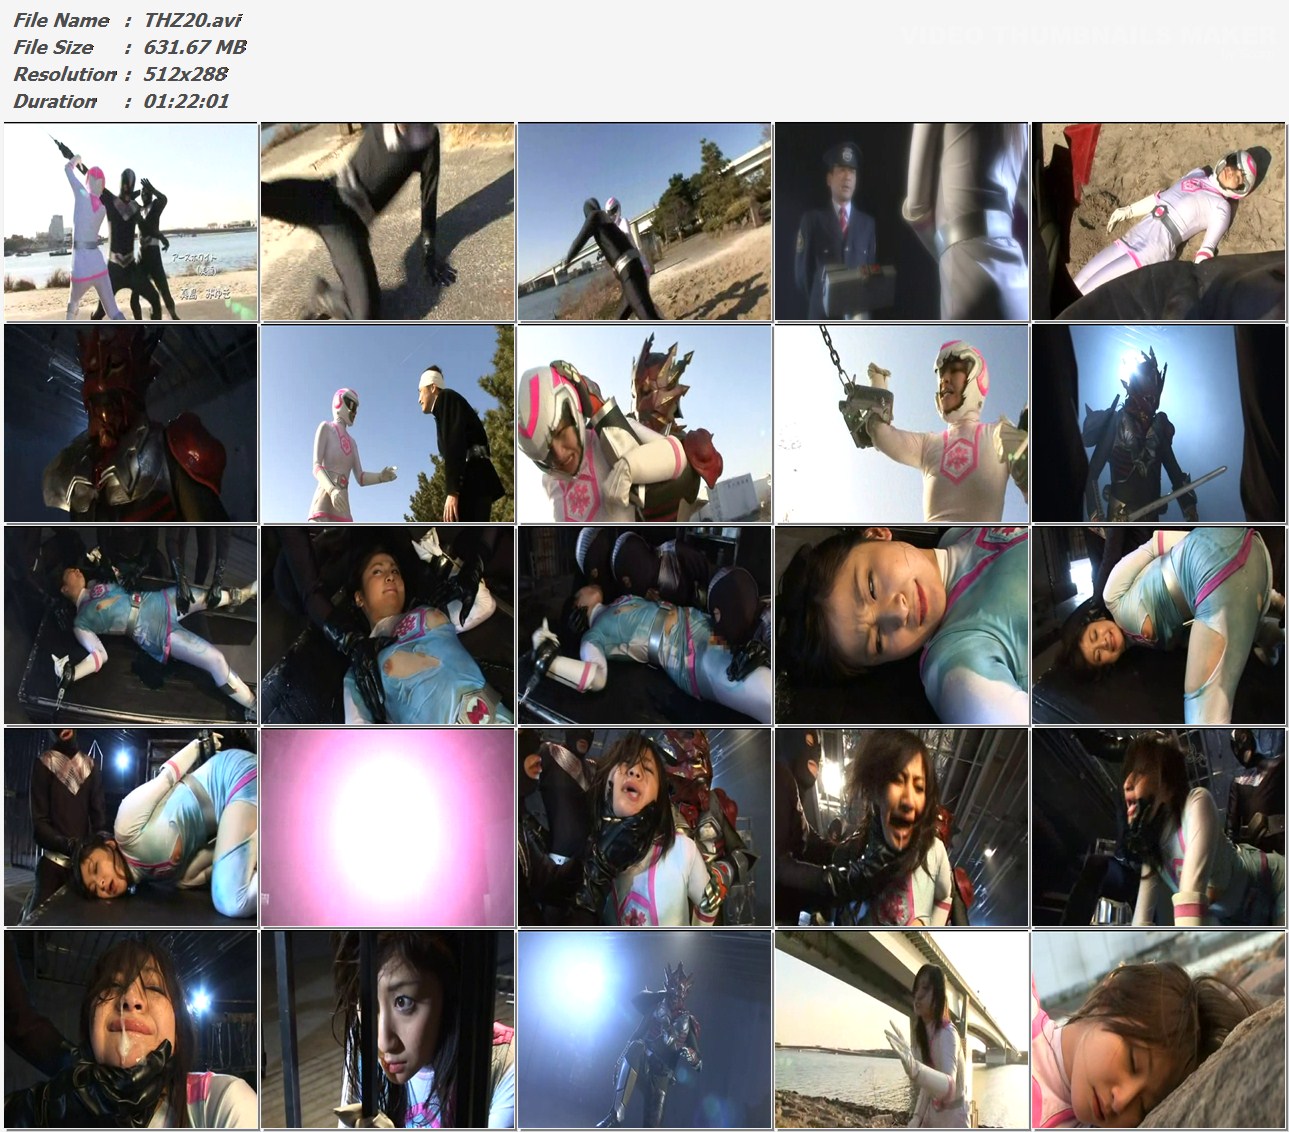Screen dimensions: 1289x1132
Task: Open the pink glowing flash thumbnail
Action: pyautogui.click(x=388, y=827)
